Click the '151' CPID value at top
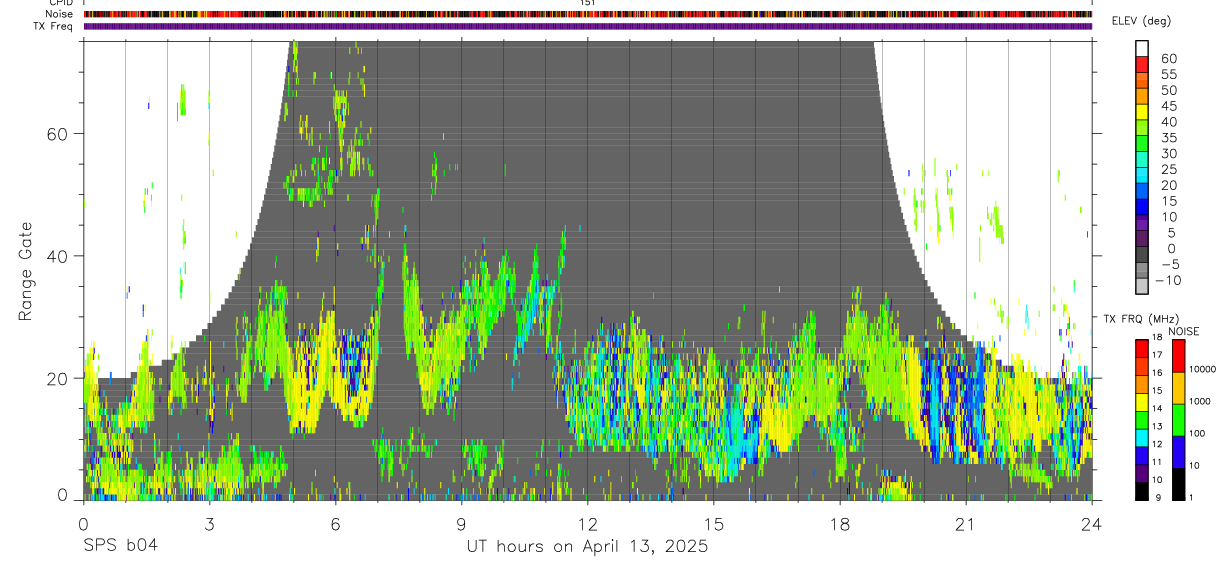Image resolution: width=1228 pixels, height=567 pixels. (x=587, y=3)
